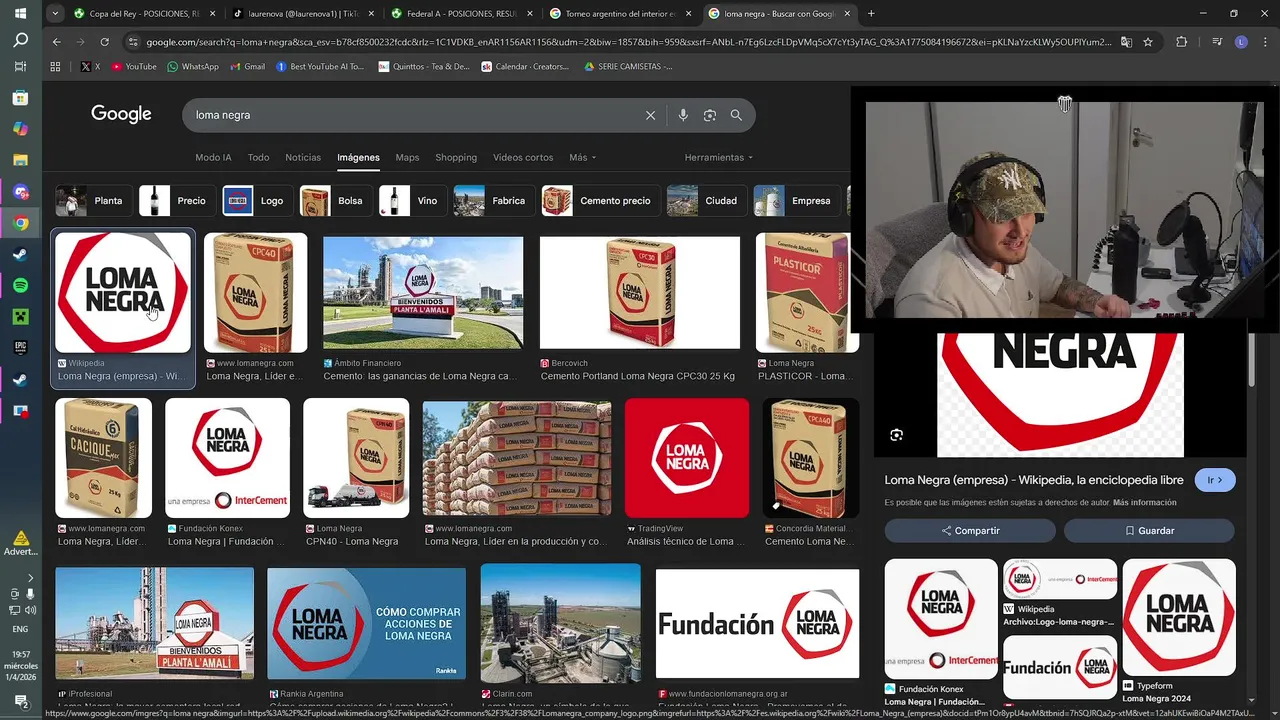Bookmark this page with star icon
Screen dimensions: 1280x720
coord(1148,42)
